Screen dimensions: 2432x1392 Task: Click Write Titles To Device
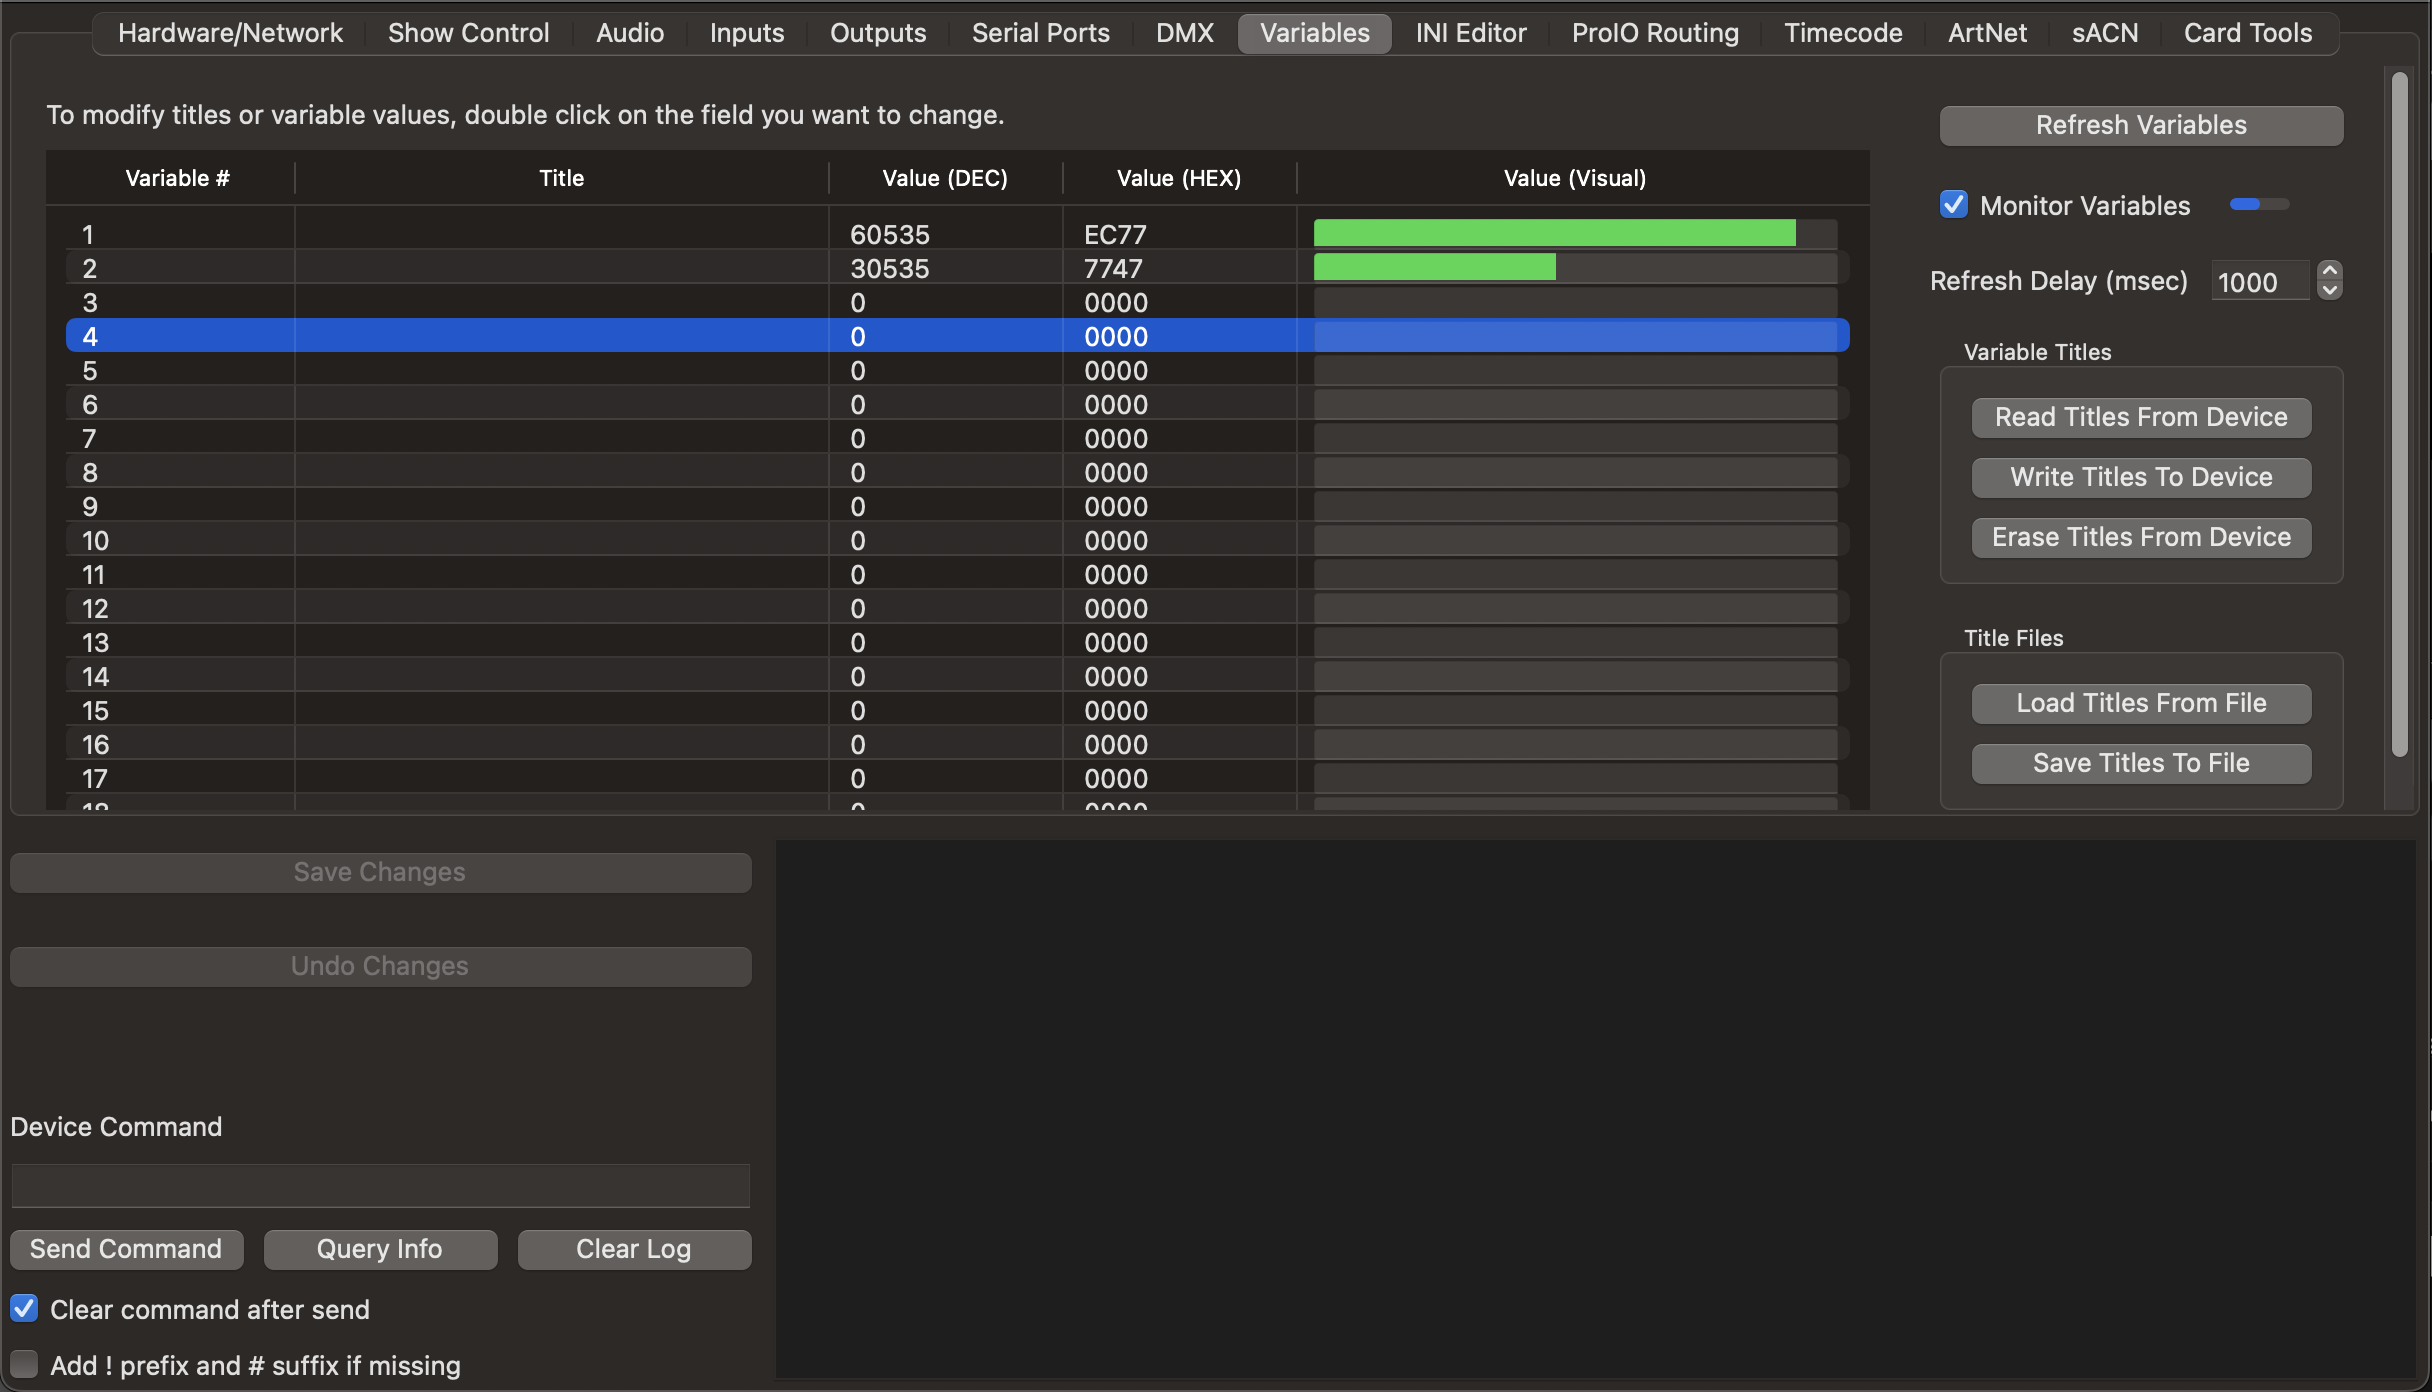(2141, 477)
